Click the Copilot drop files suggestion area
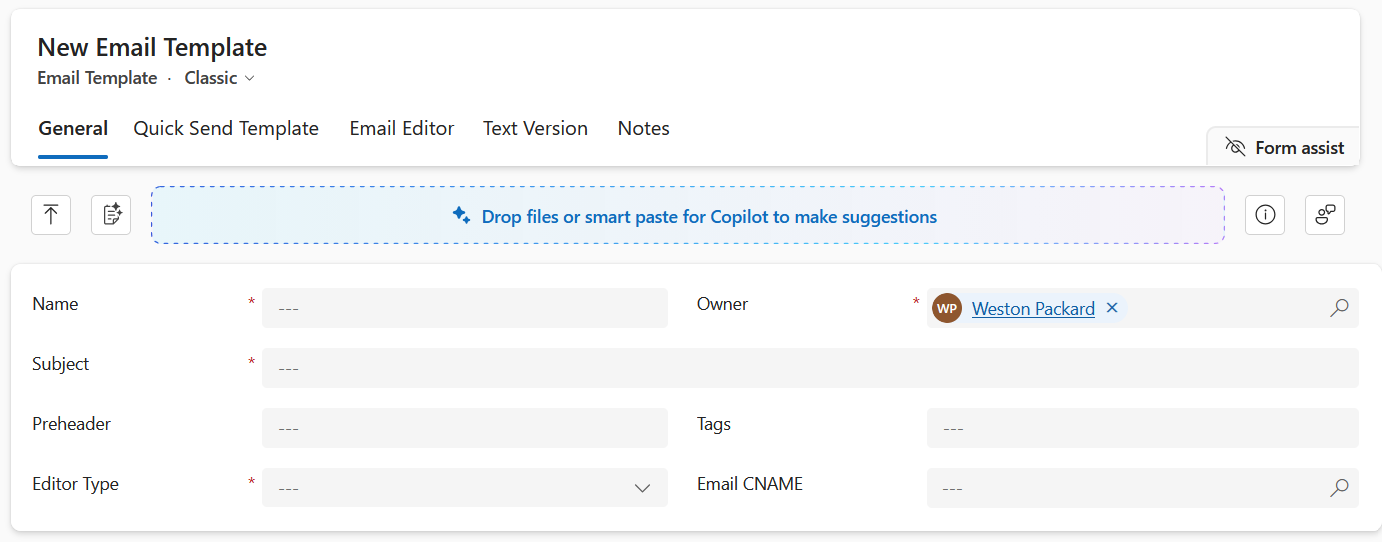Screen dimensions: 1382x542 [688, 215]
